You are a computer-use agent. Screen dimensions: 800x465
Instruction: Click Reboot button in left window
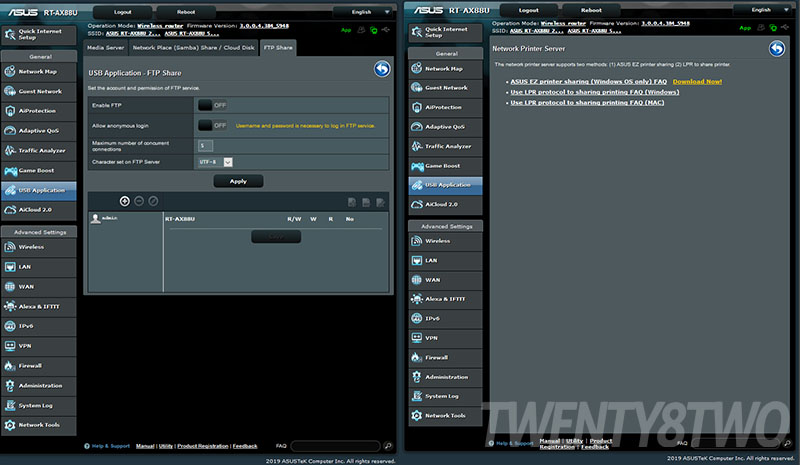[x=186, y=12]
